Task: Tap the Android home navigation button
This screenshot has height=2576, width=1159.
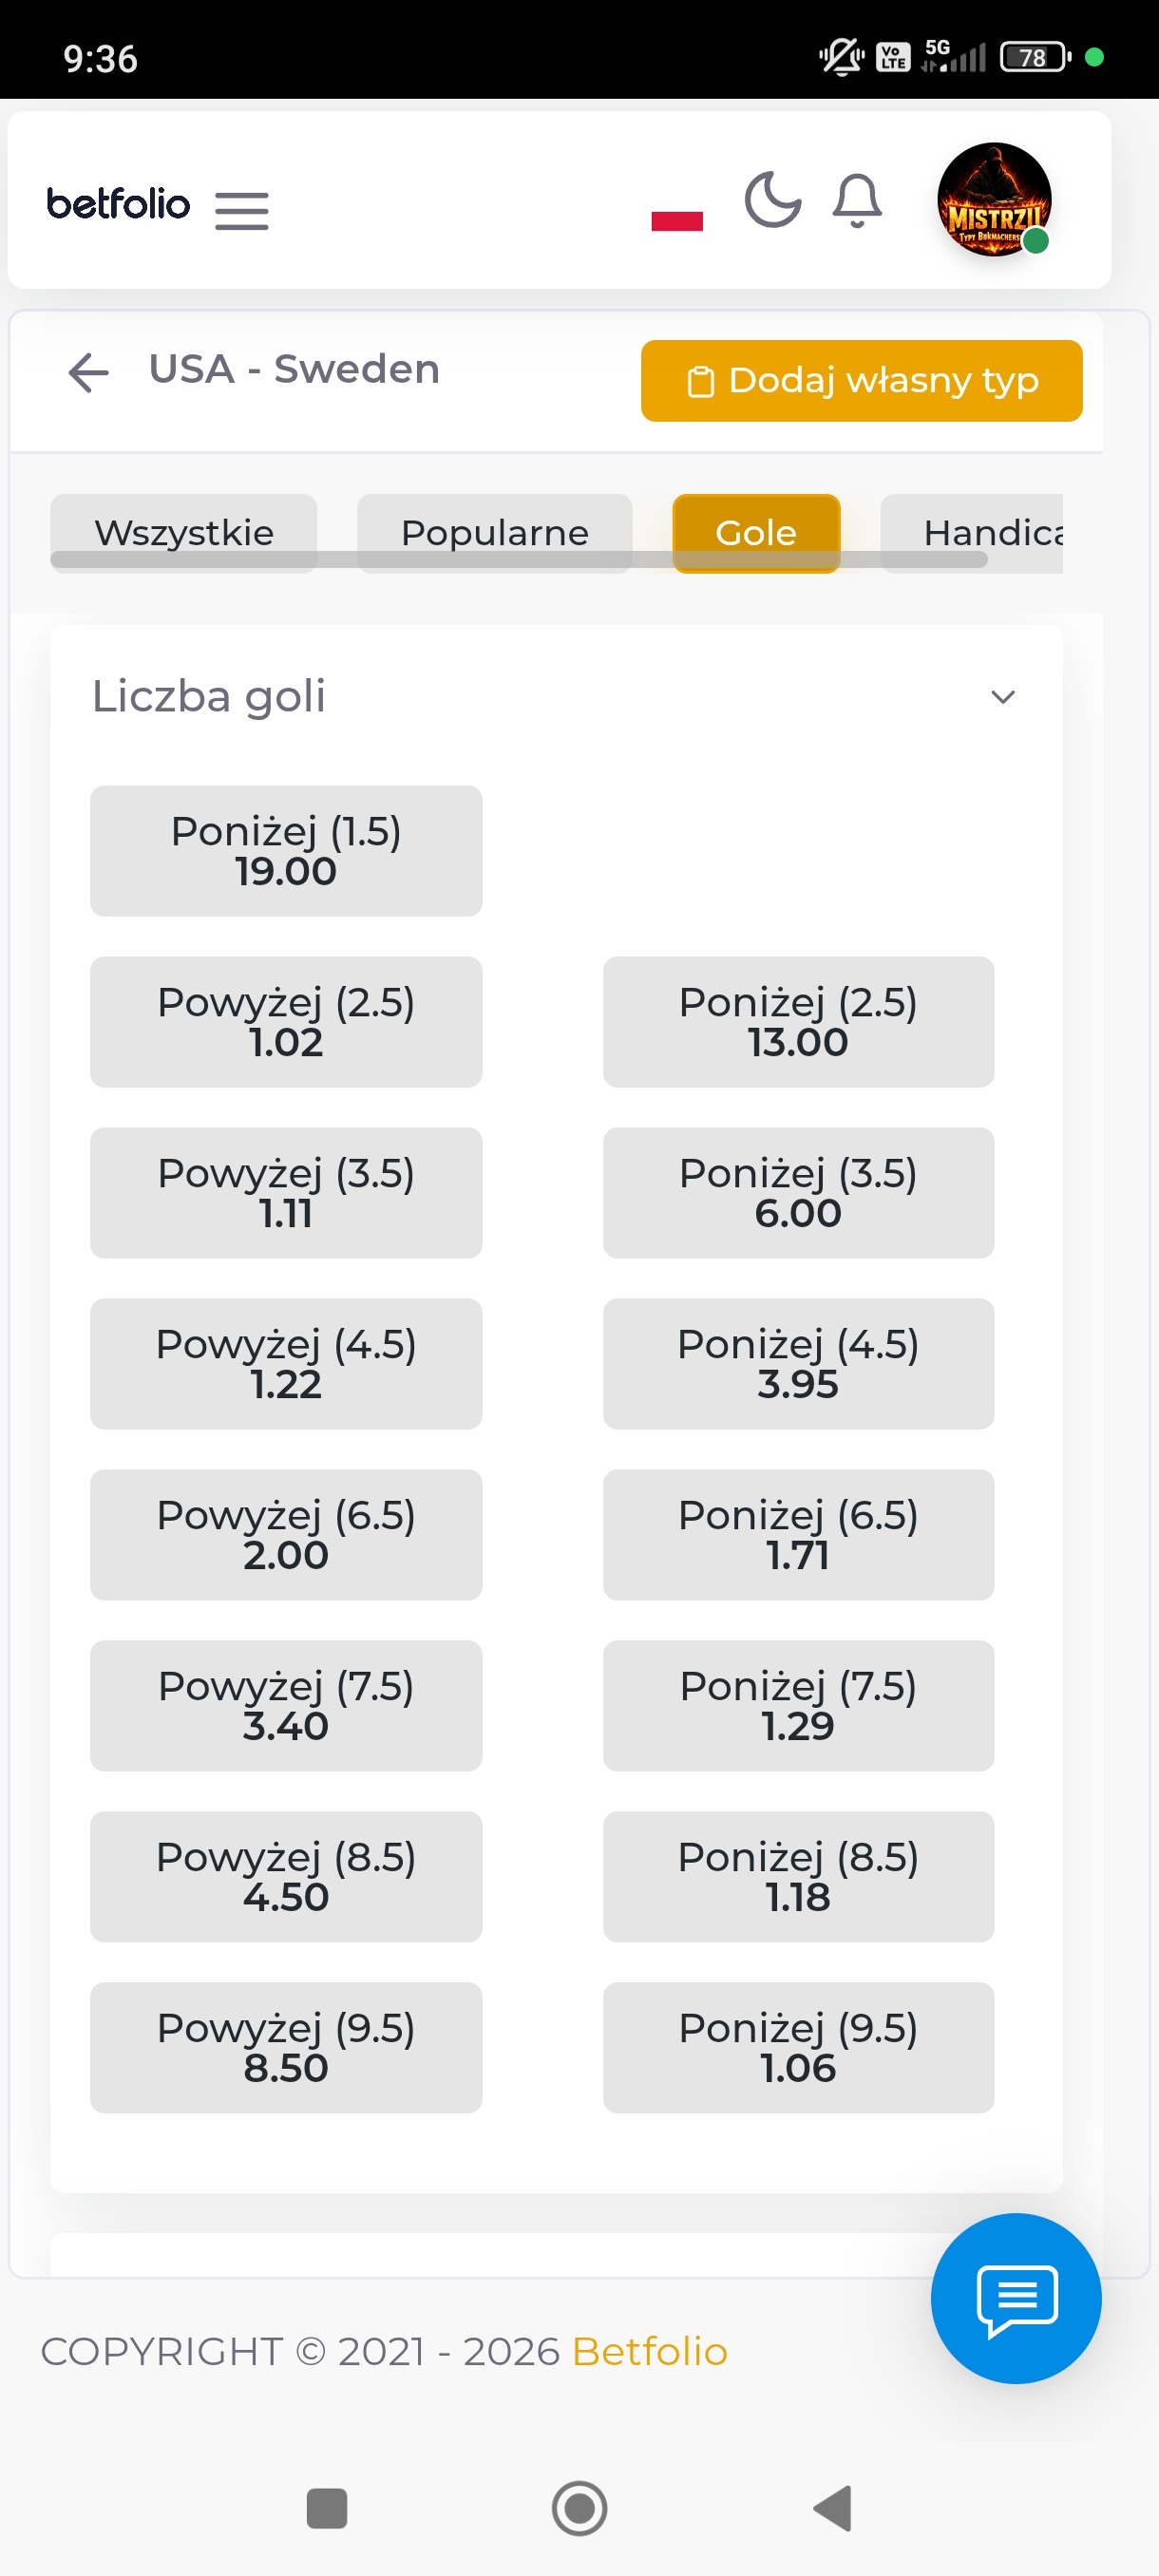Action: tap(579, 2508)
